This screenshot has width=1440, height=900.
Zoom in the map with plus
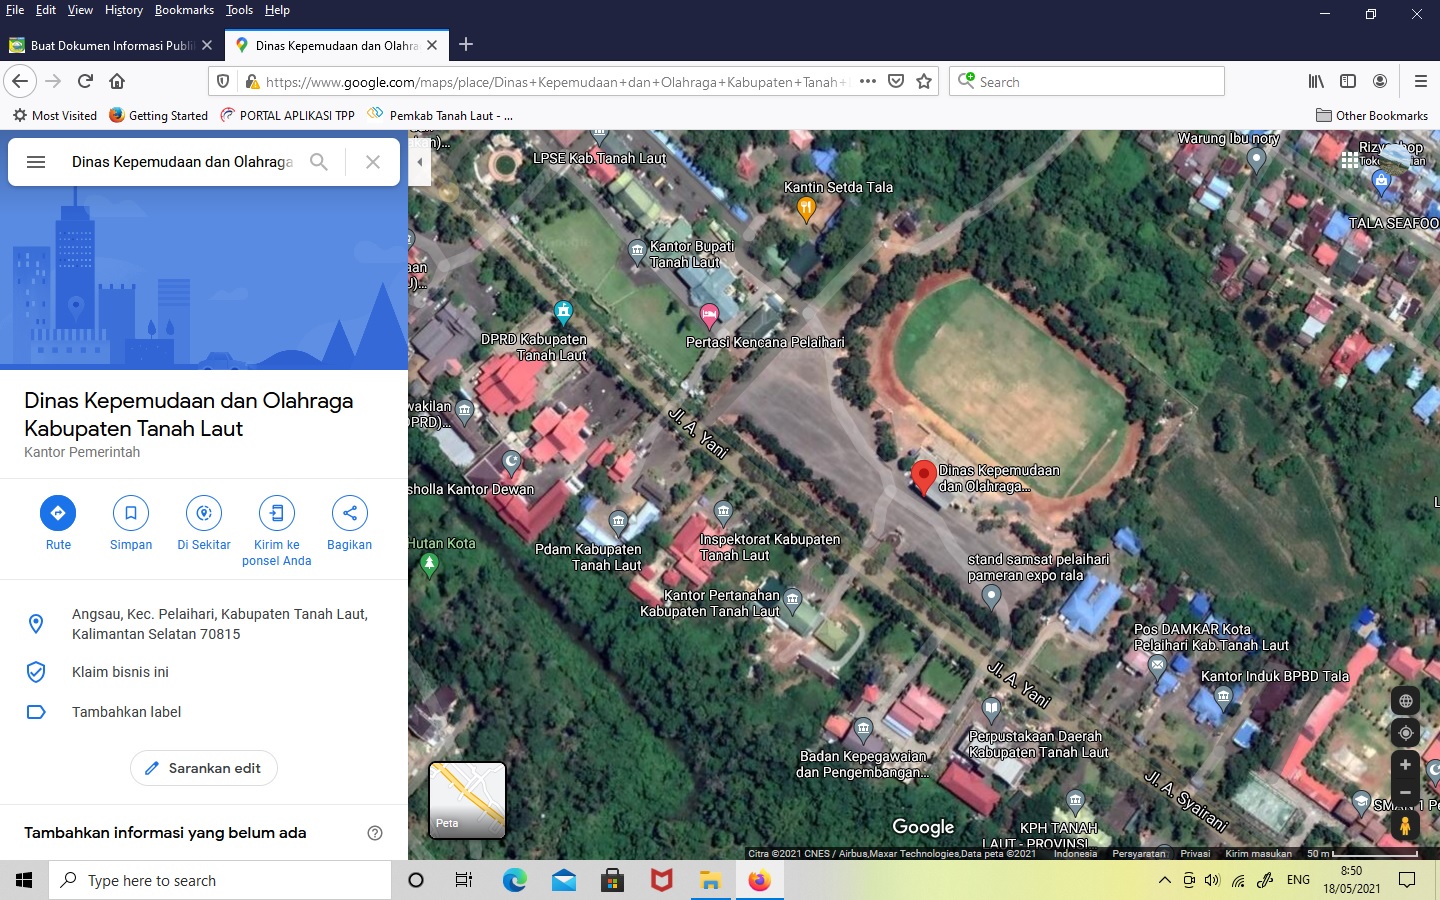pos(1405,765)
